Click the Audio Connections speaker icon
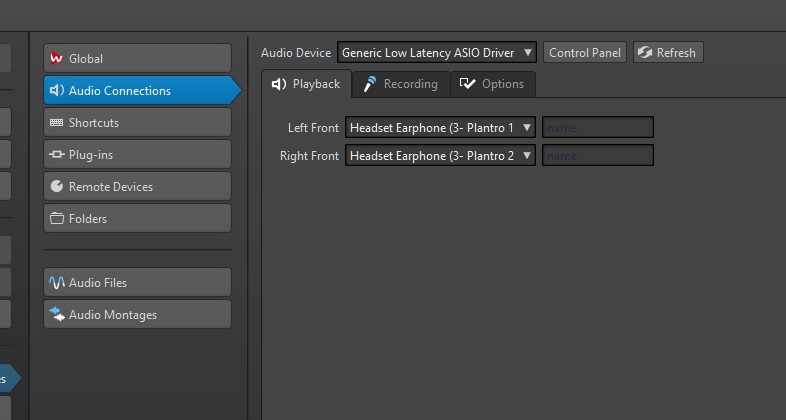 pos(57,91)
